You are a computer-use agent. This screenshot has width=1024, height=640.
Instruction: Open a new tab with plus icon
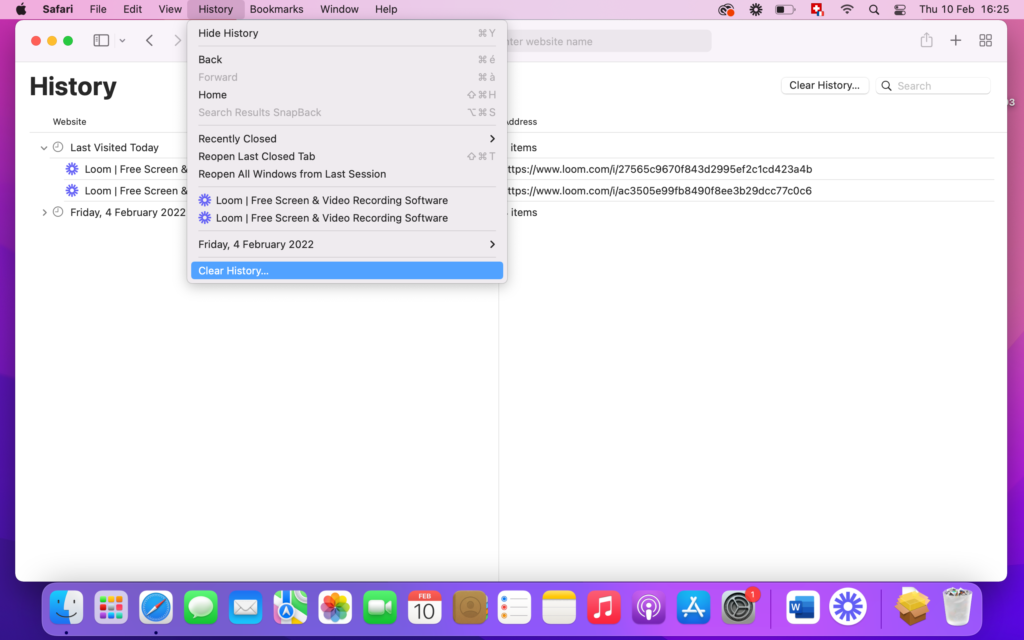955,41
